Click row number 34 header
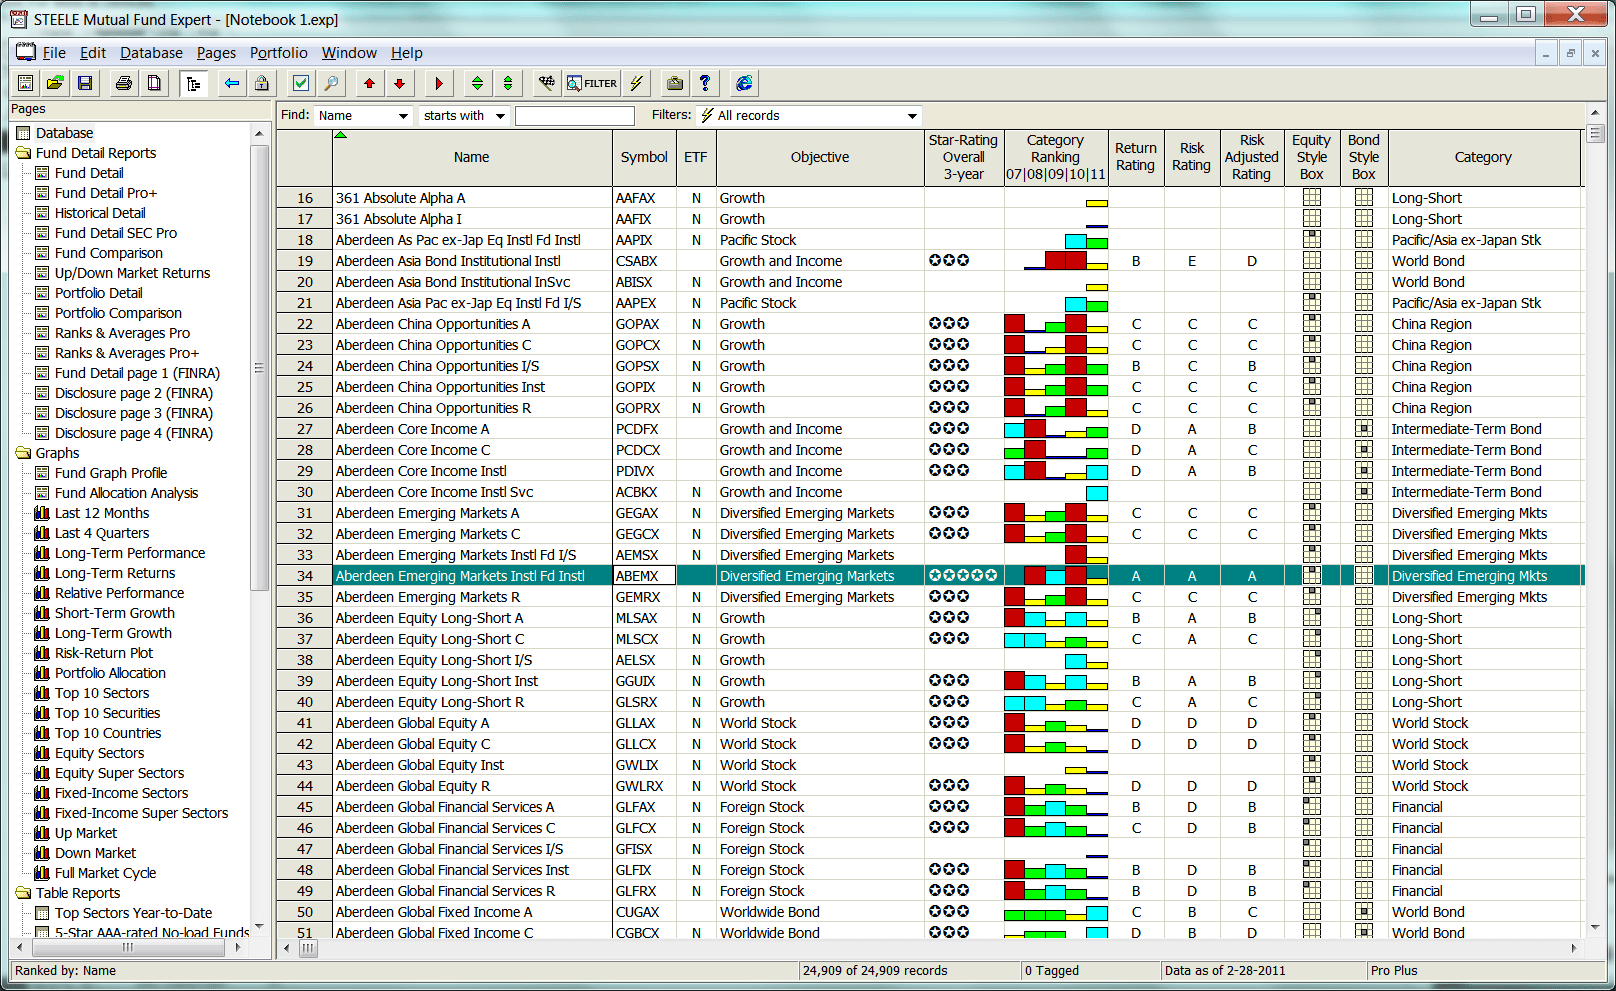 [x=305, y=576]
